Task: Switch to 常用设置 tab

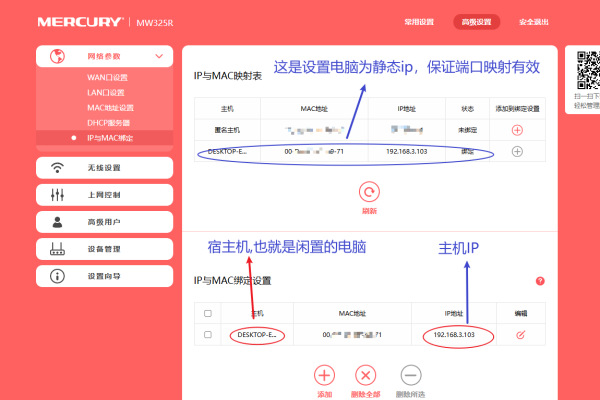Action: [419, 22]
